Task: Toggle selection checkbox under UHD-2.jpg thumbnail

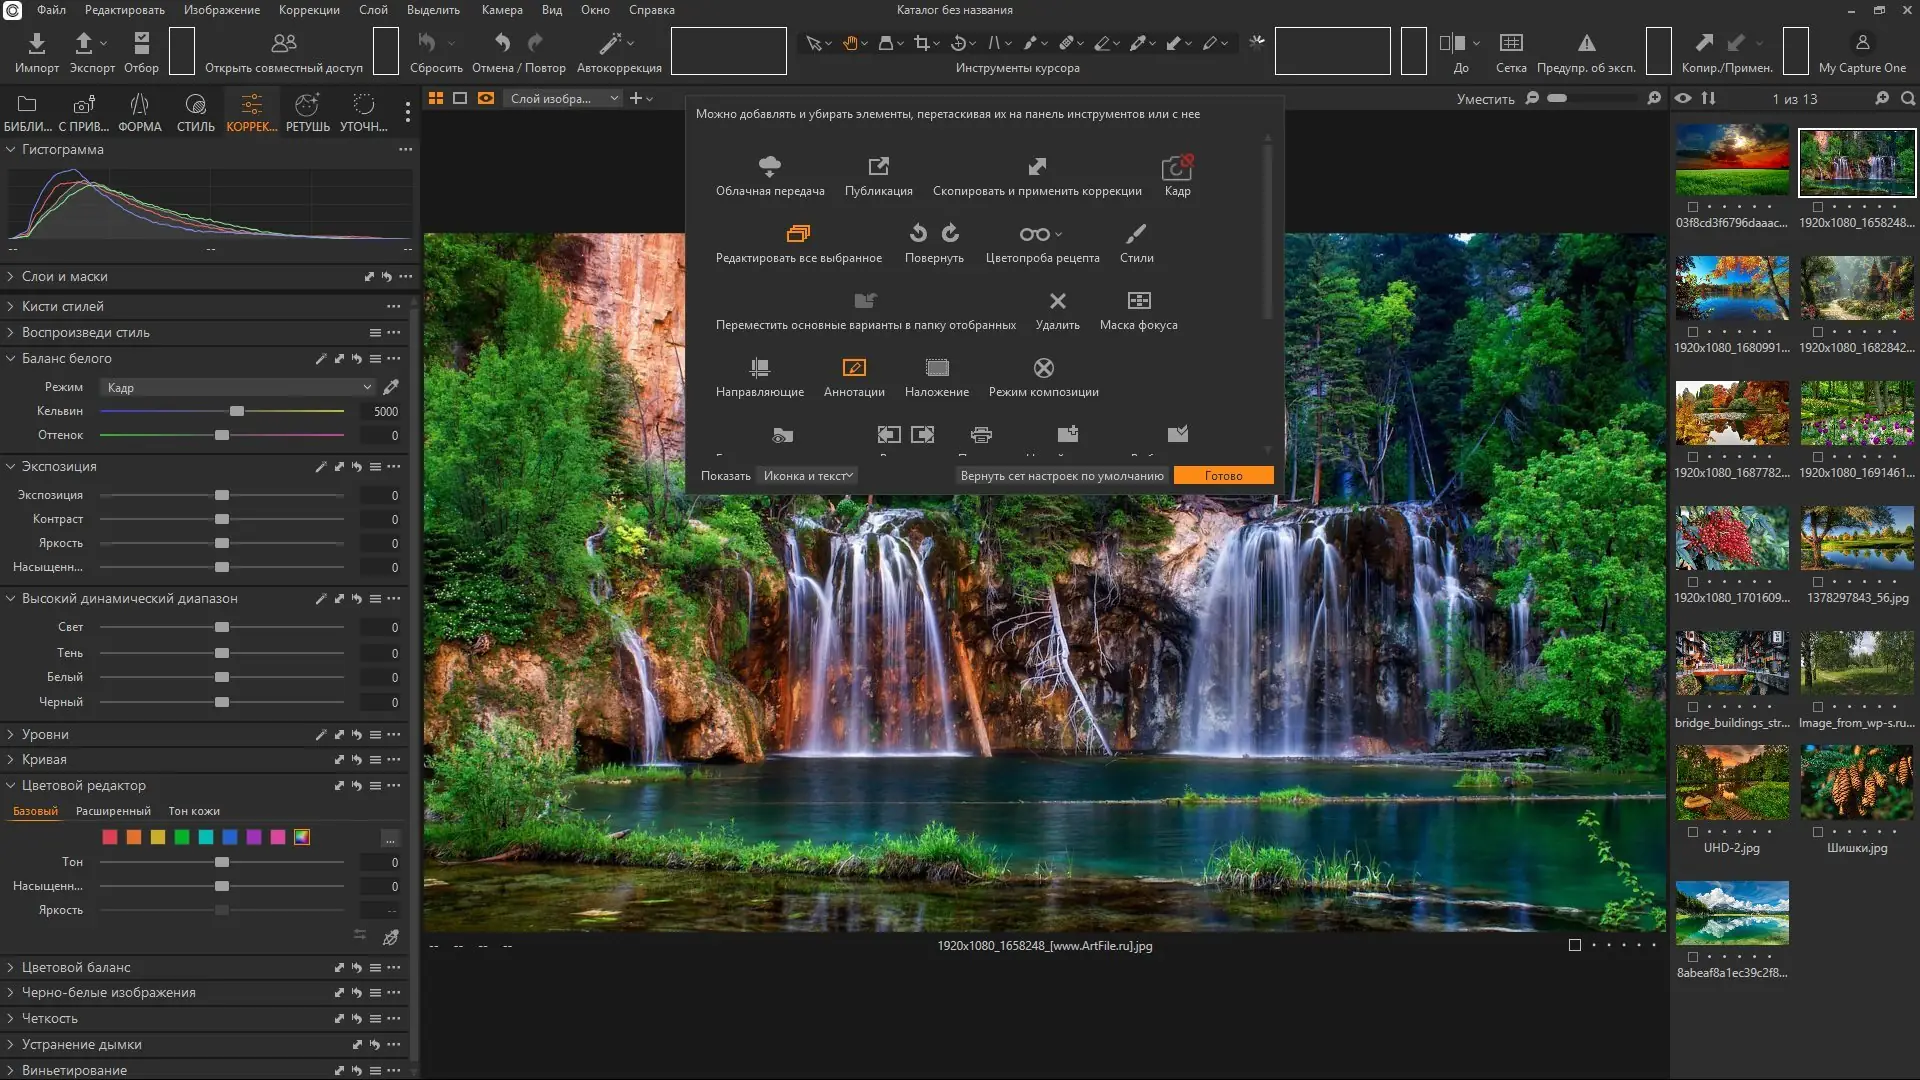Action: click(1693, 832)
